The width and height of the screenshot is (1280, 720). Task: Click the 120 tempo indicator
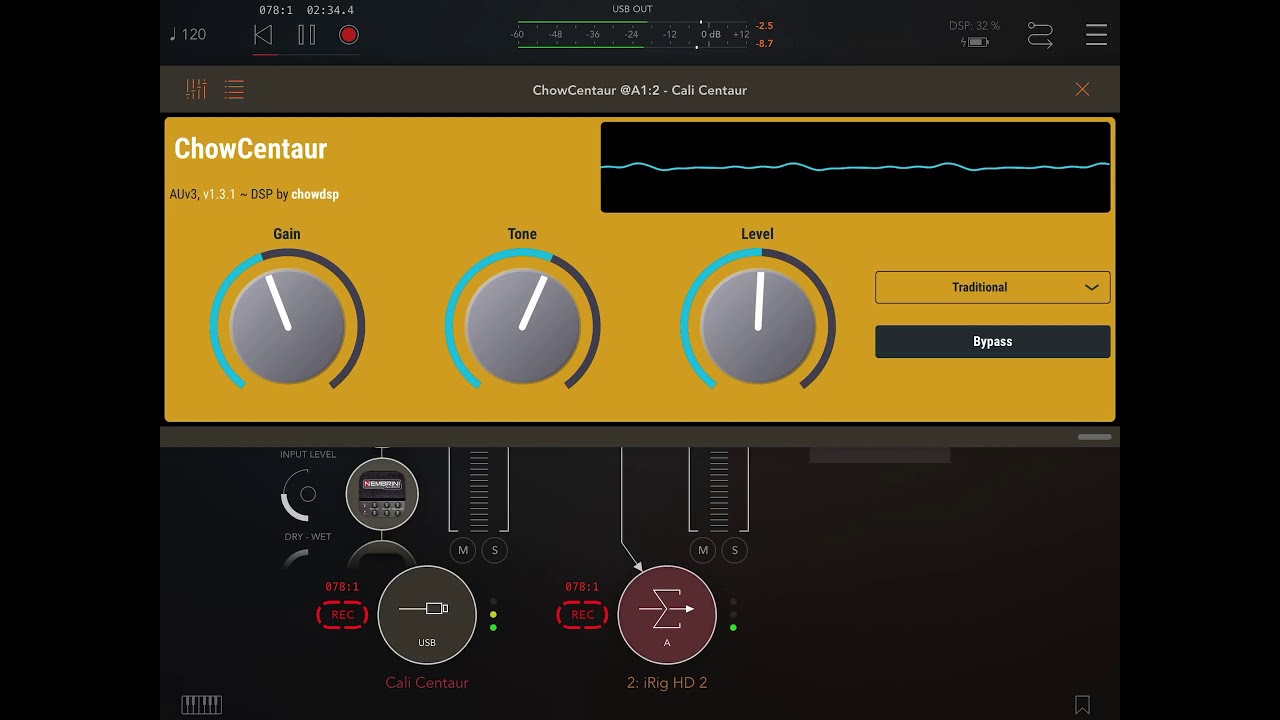[188, 35]
